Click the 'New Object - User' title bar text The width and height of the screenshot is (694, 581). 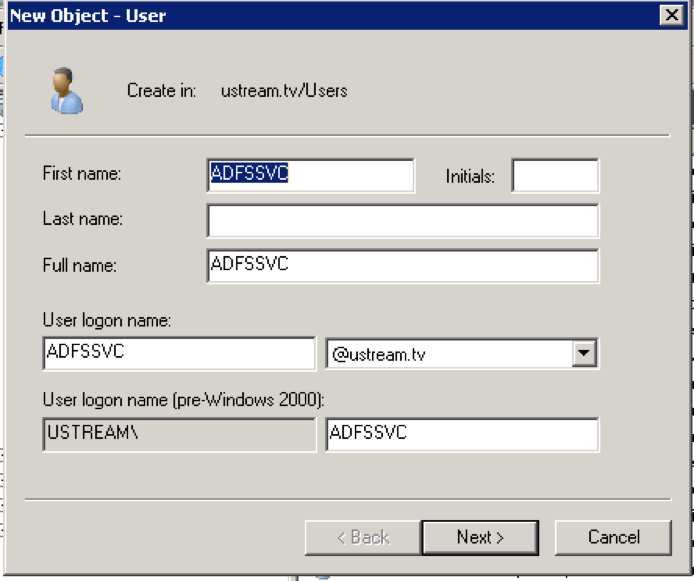[88, 16]
